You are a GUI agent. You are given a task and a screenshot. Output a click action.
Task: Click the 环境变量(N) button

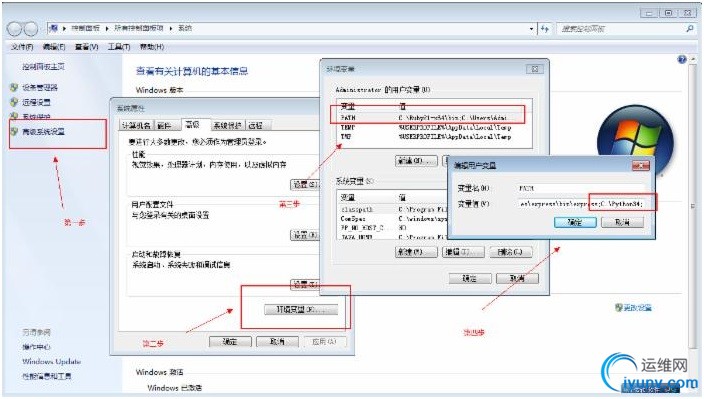[301, 309]
